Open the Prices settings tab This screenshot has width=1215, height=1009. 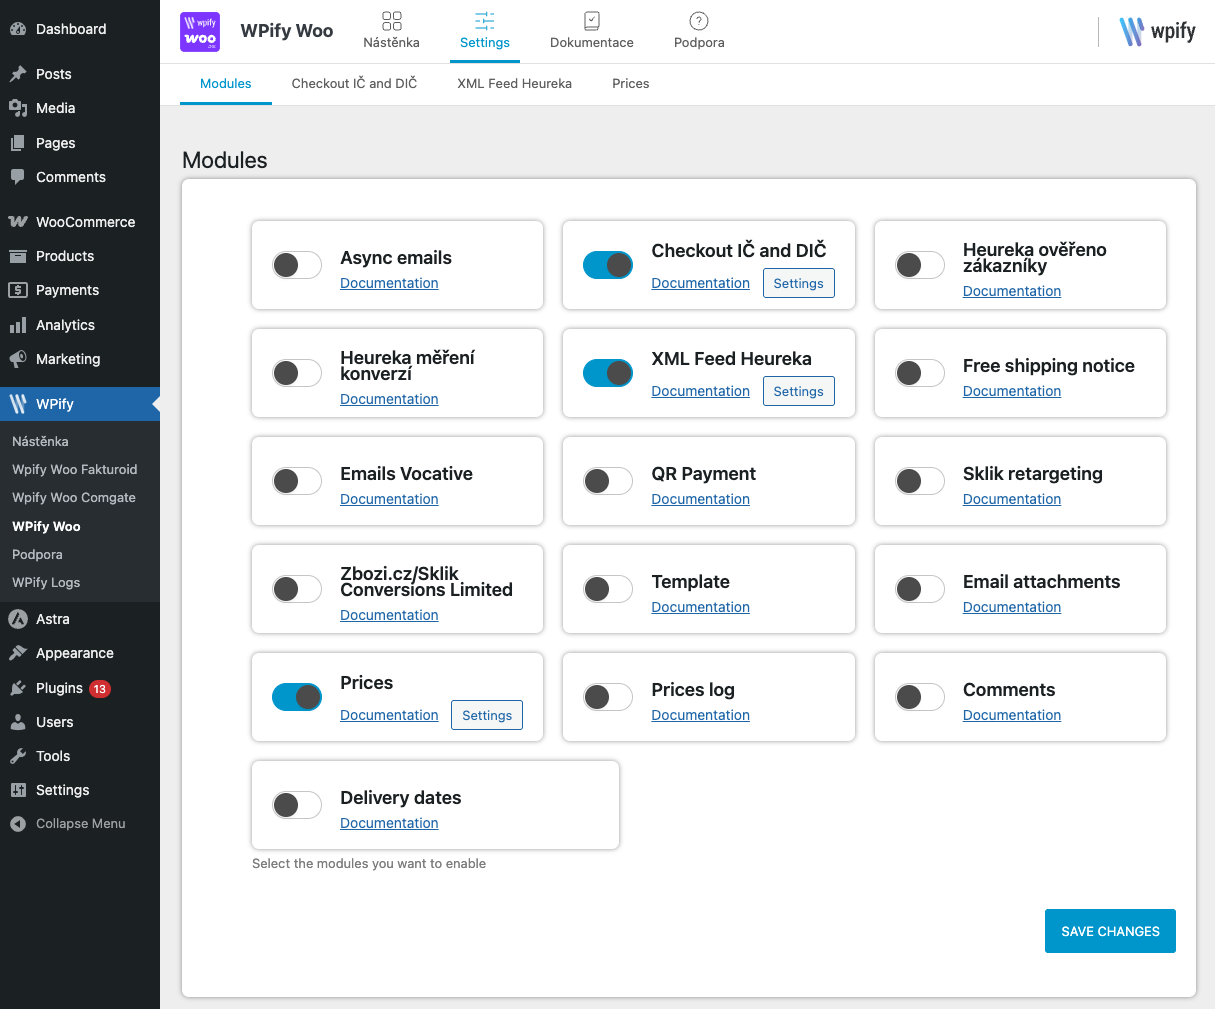pyautogui.click(x=630, y=84)
